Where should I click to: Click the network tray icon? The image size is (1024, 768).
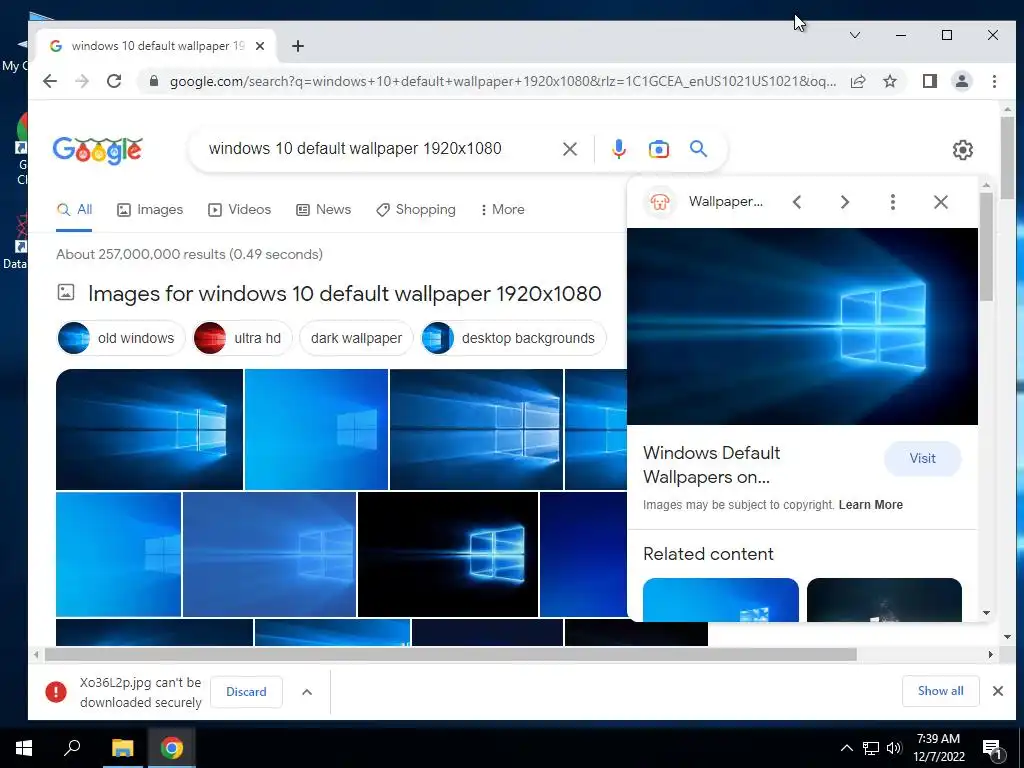[x=871, y=748]
